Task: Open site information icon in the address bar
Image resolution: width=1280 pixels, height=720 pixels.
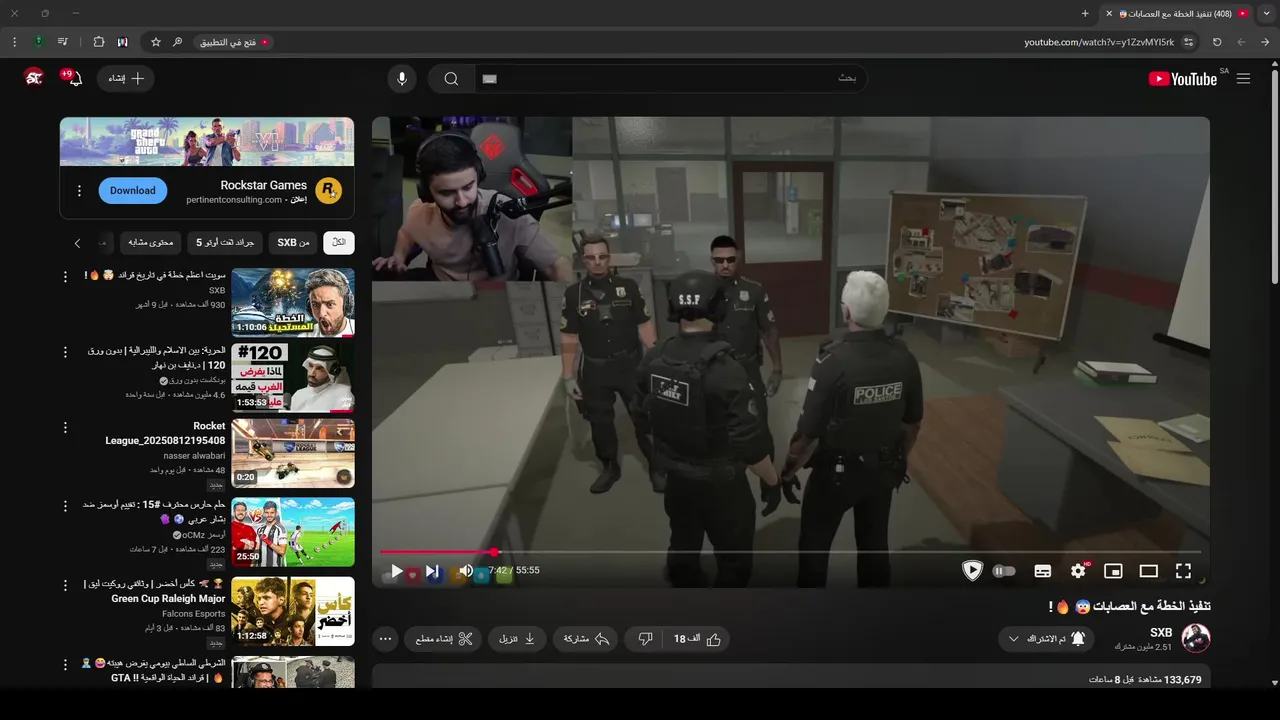Action: point(1188,42)
